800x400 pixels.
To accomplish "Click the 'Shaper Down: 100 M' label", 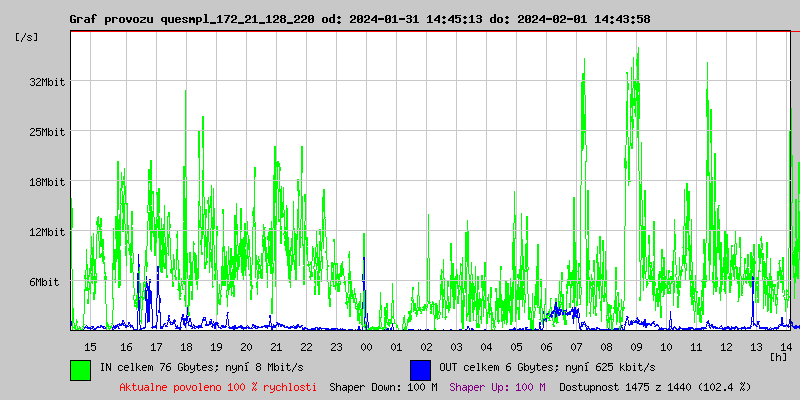I will (x=383, y=387).
